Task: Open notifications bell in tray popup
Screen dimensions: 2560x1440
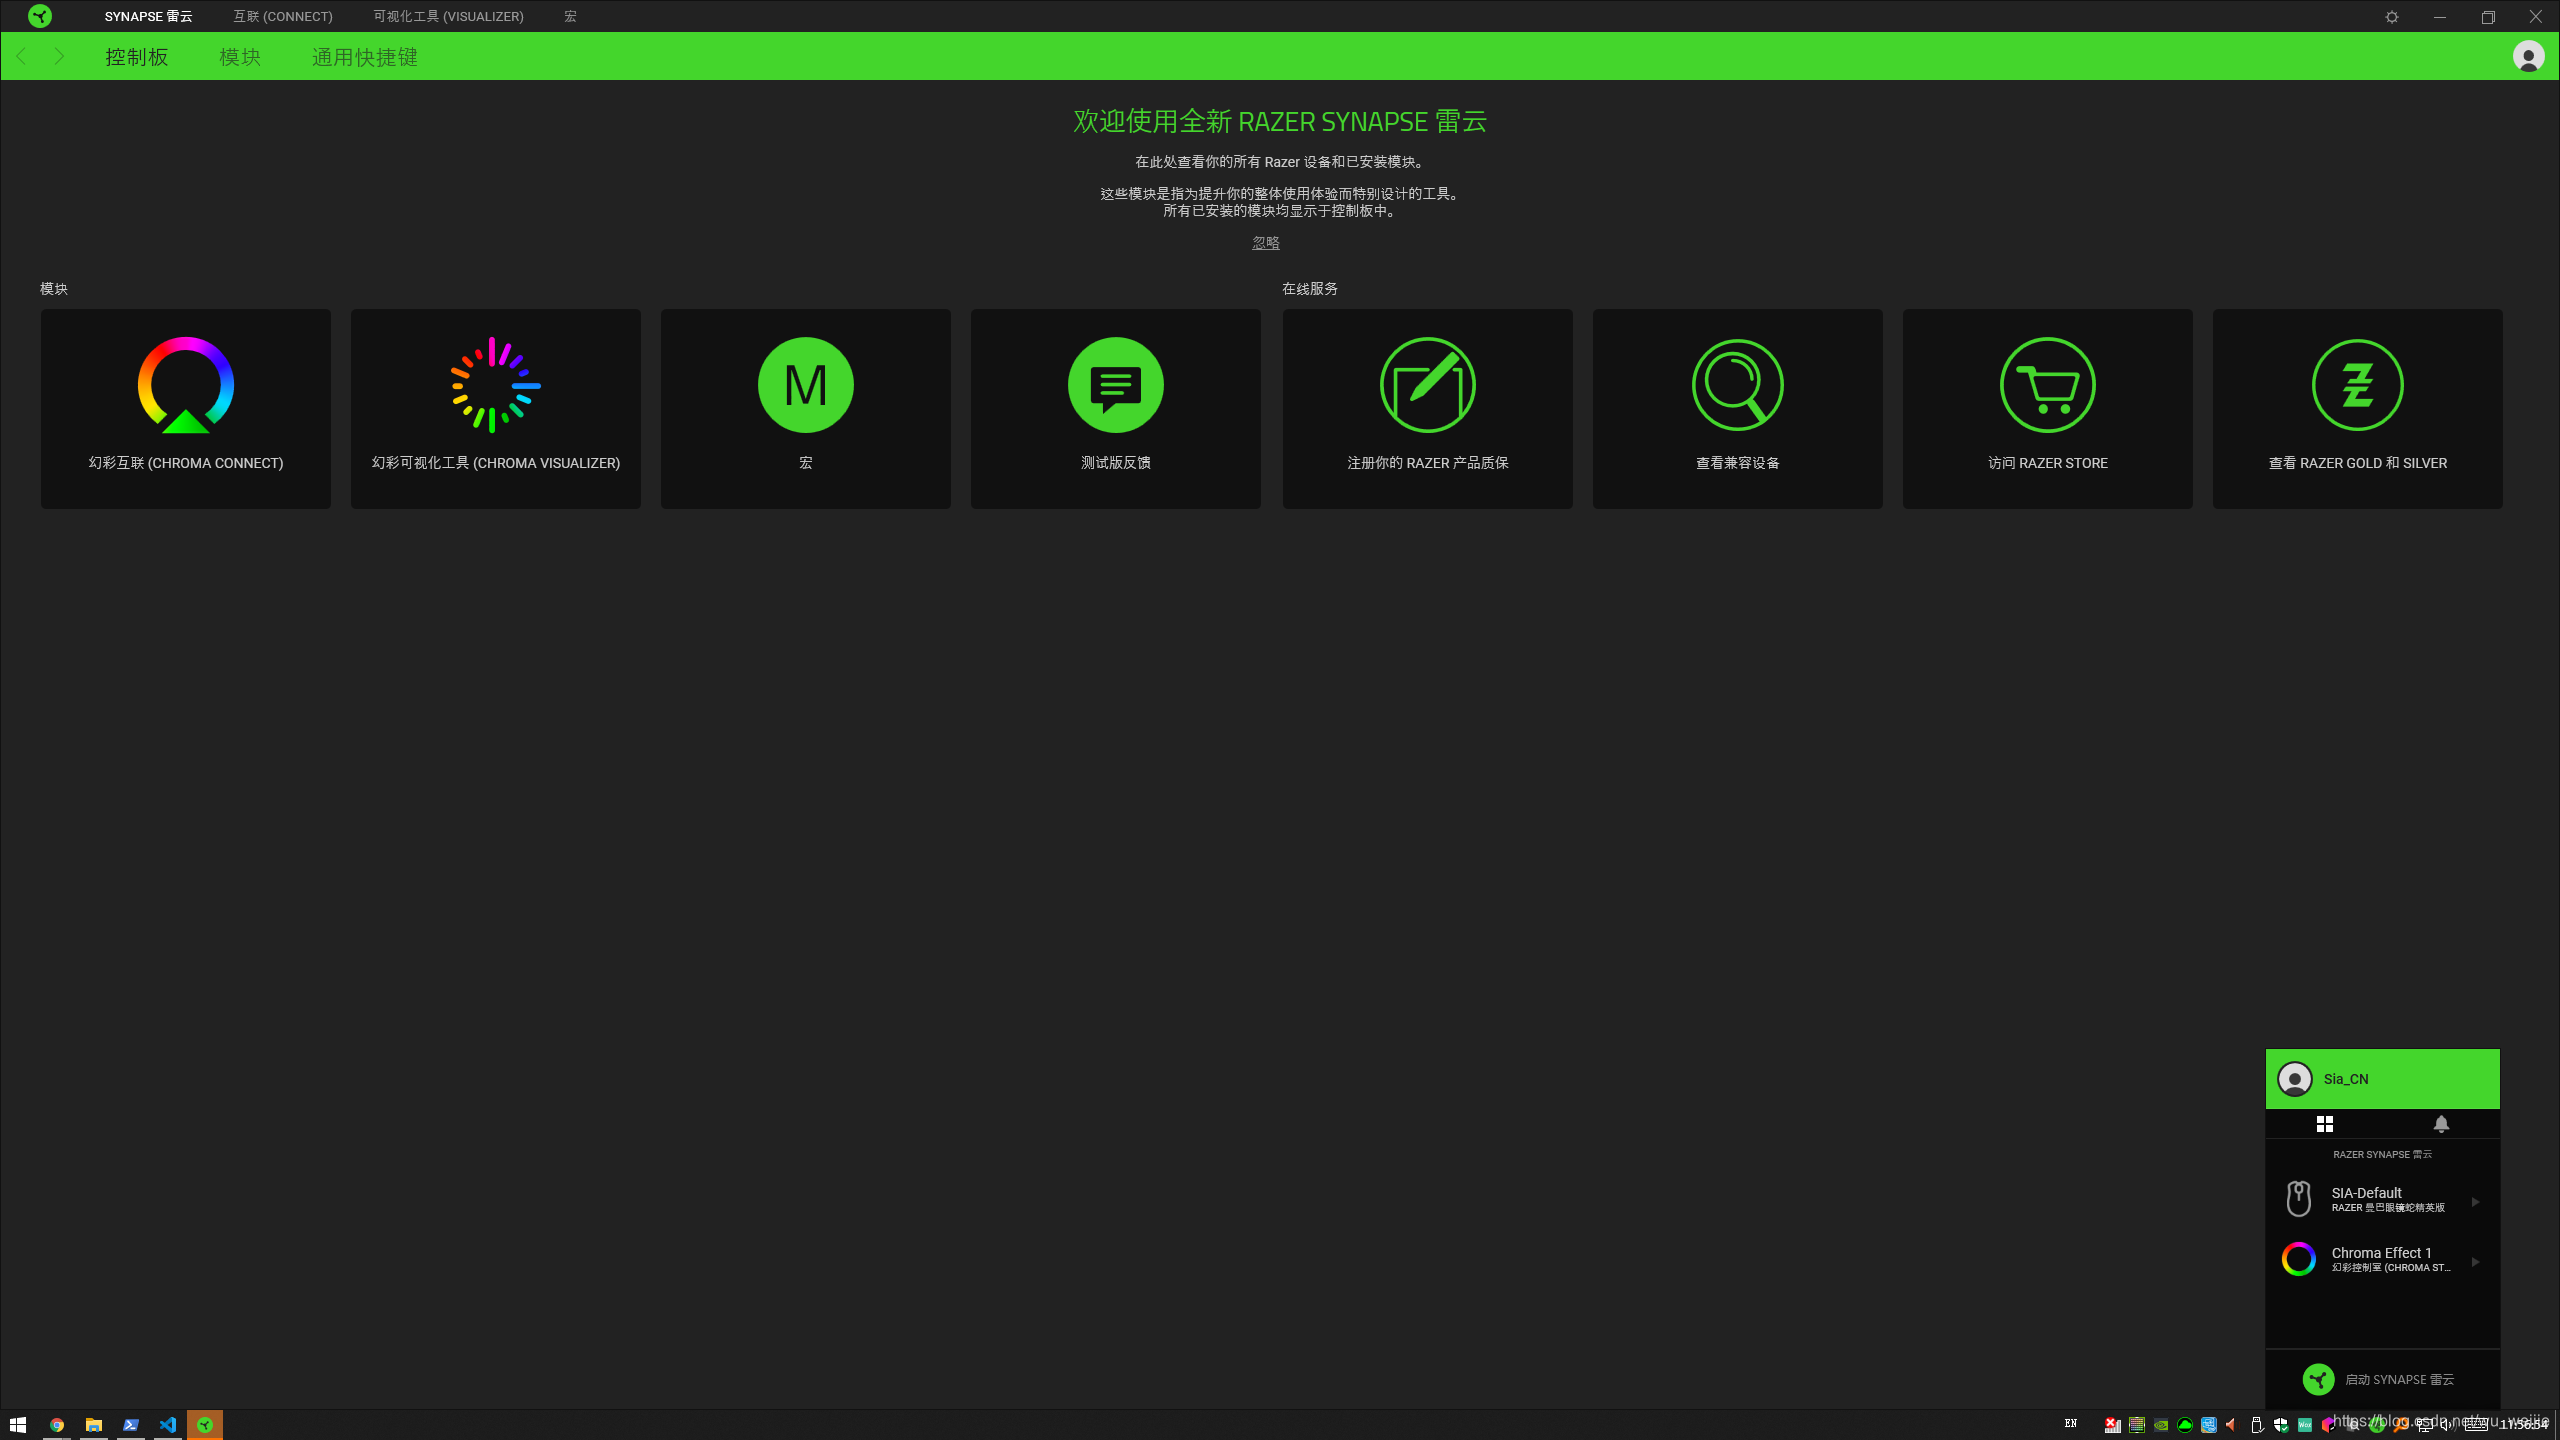Action: pos(2442,1124)
